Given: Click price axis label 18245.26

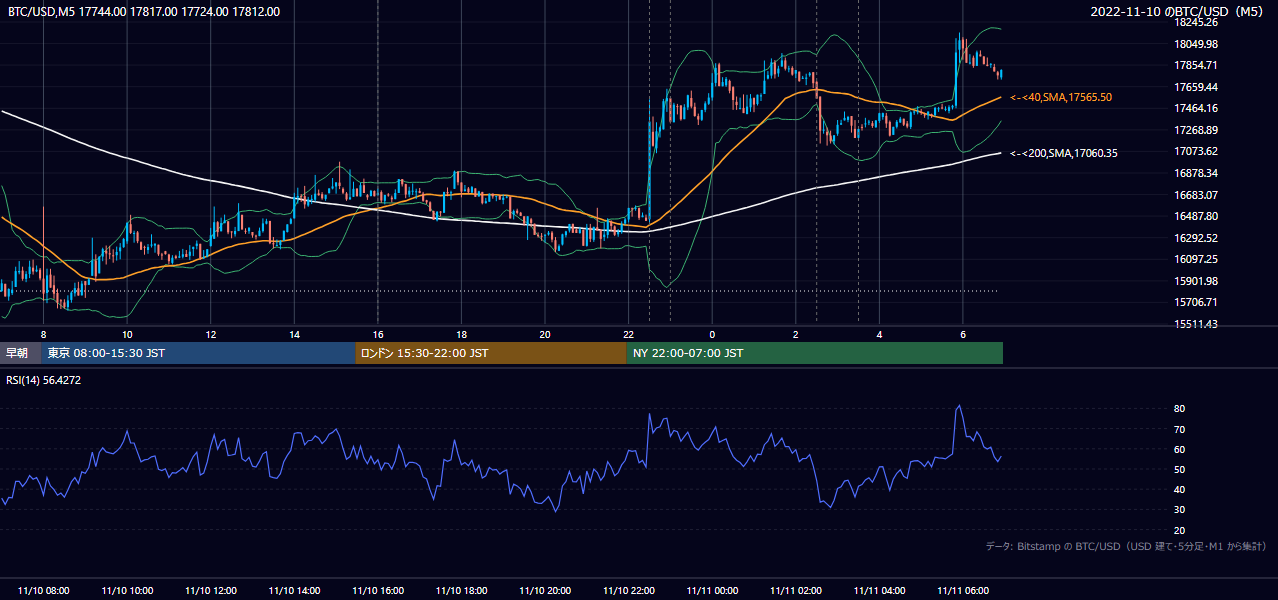Looking at the screenshot, I should pos(1197,22).
